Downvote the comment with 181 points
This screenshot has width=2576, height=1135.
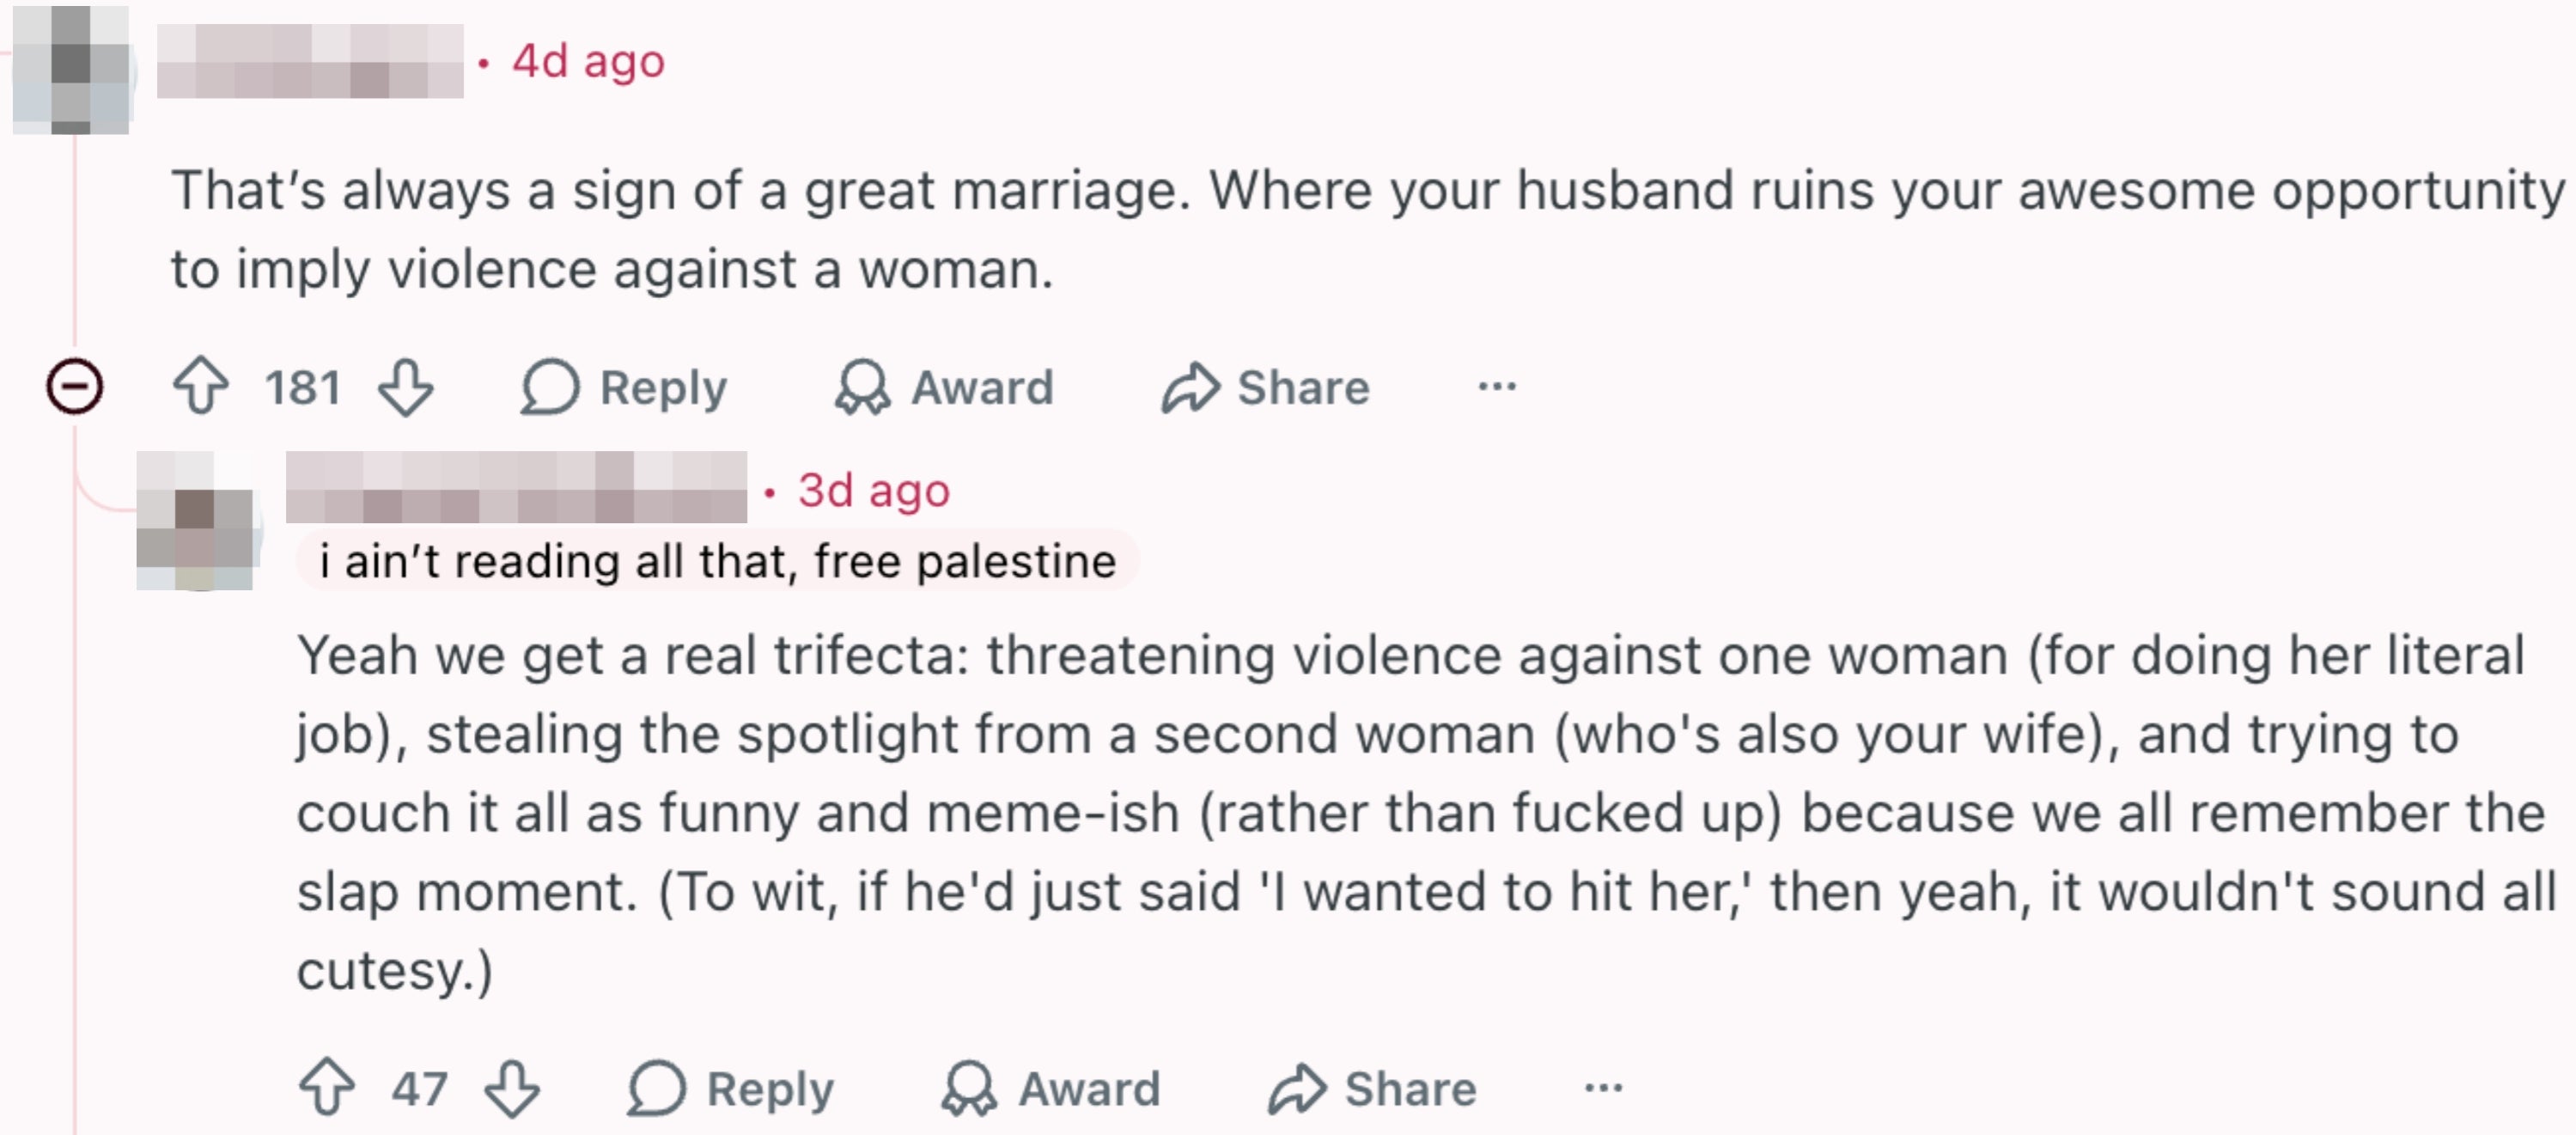pyautogui.click(x=406, y=387)
